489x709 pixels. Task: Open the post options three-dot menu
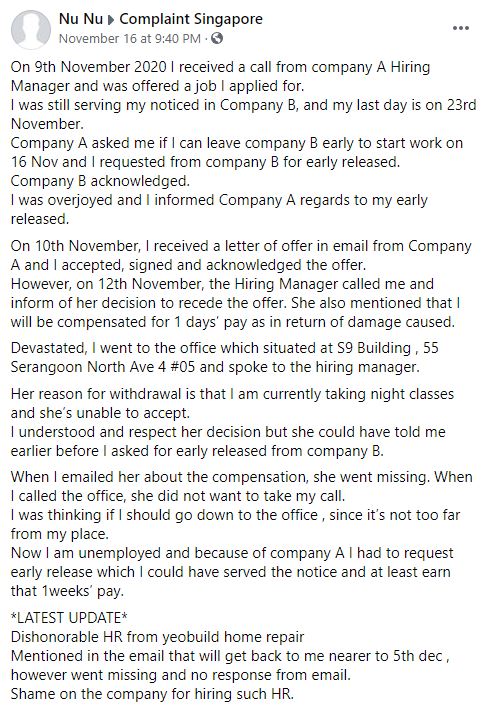(461, 28)
